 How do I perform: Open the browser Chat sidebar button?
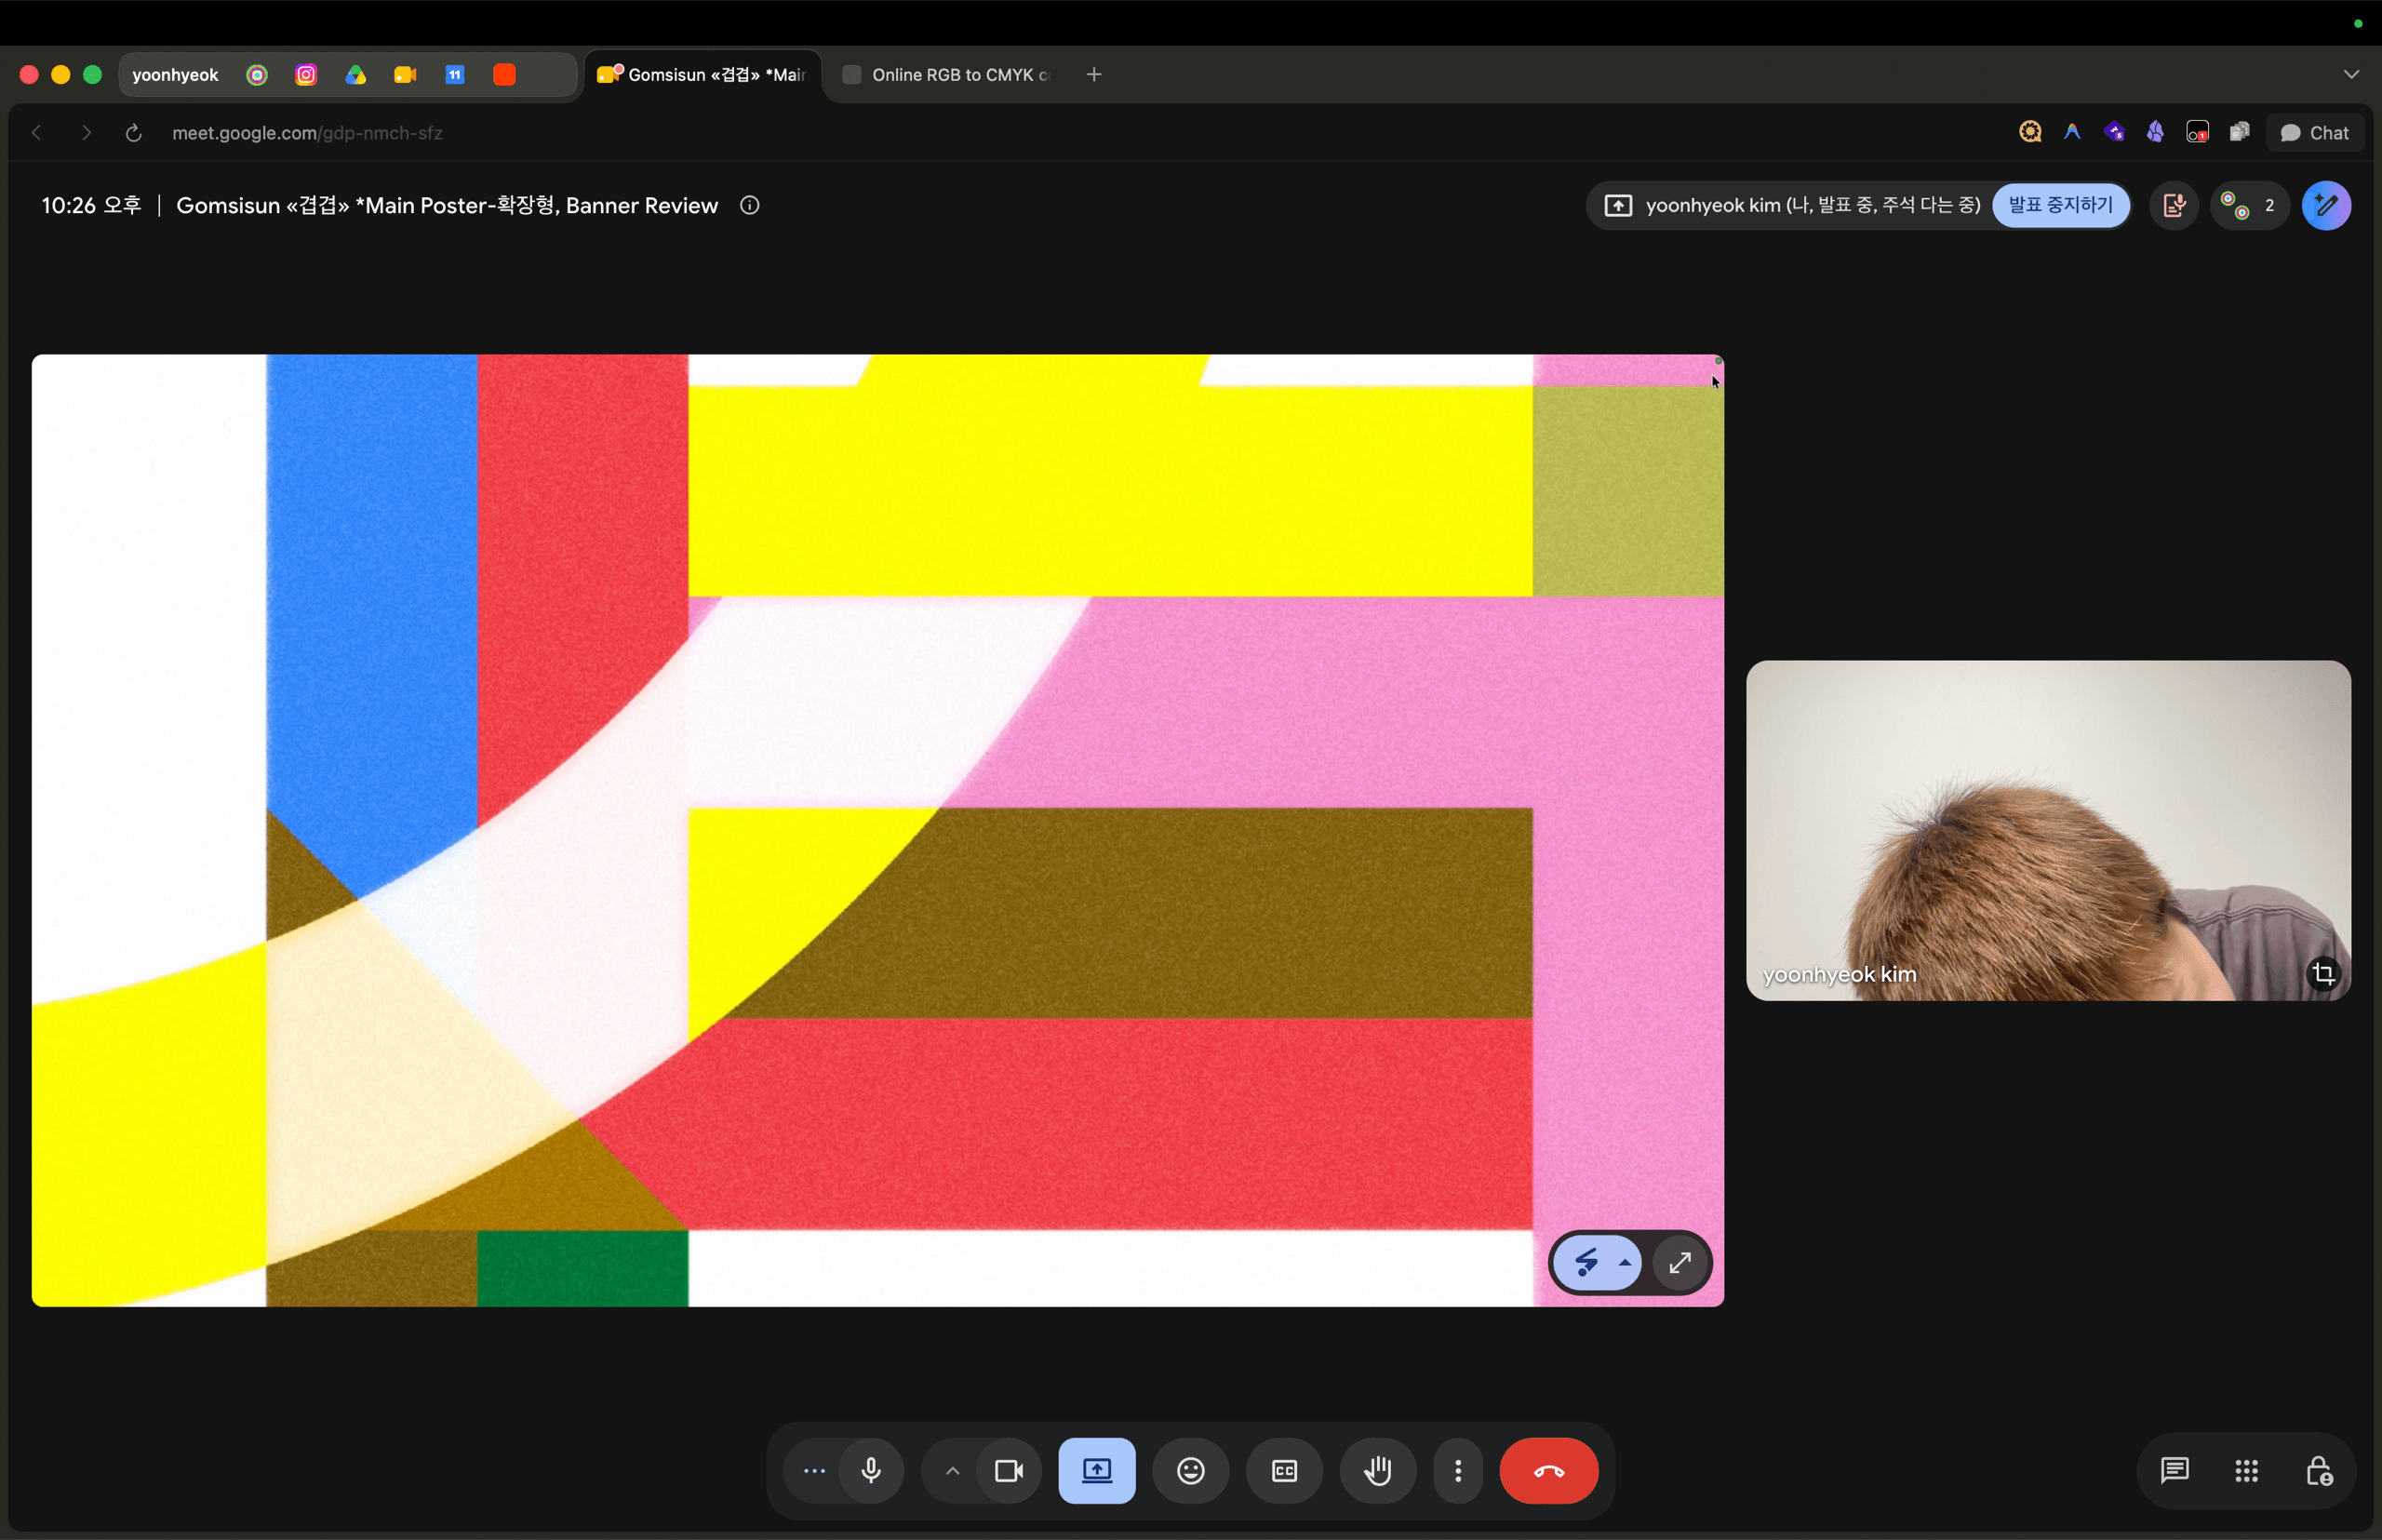(x=2315, y=133)
